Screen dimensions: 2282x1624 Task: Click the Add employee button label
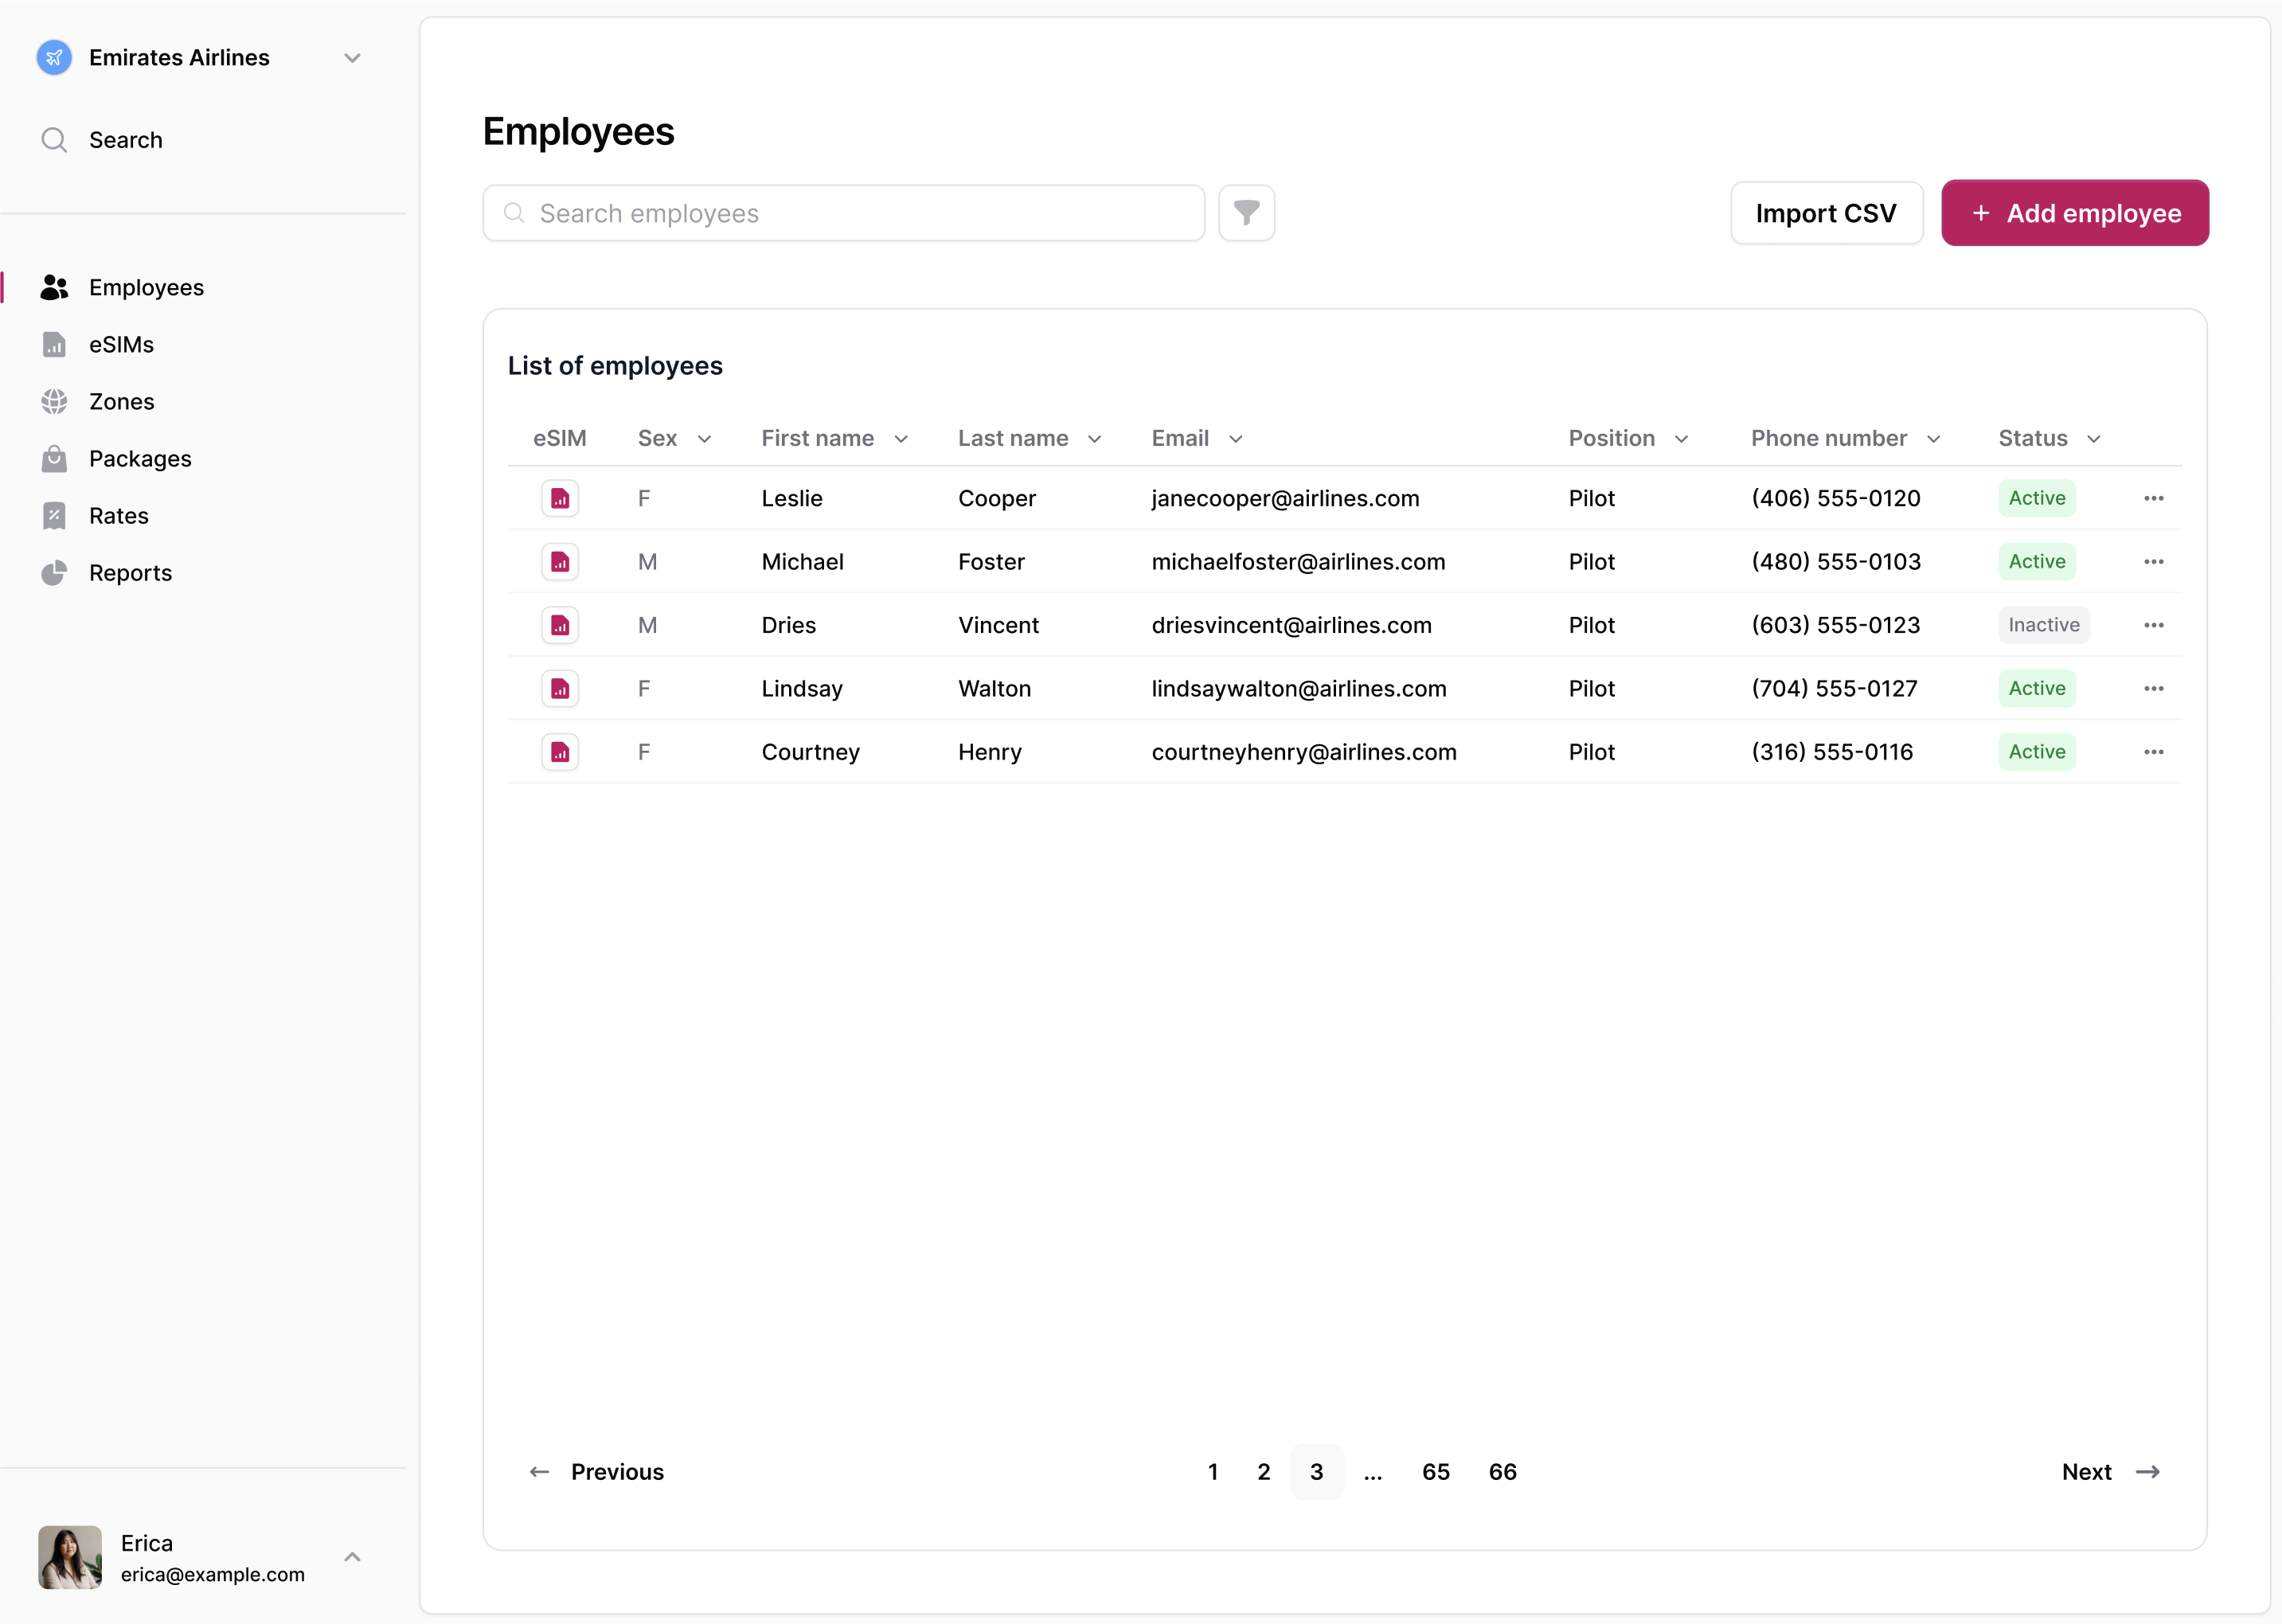coord(2093,214)
